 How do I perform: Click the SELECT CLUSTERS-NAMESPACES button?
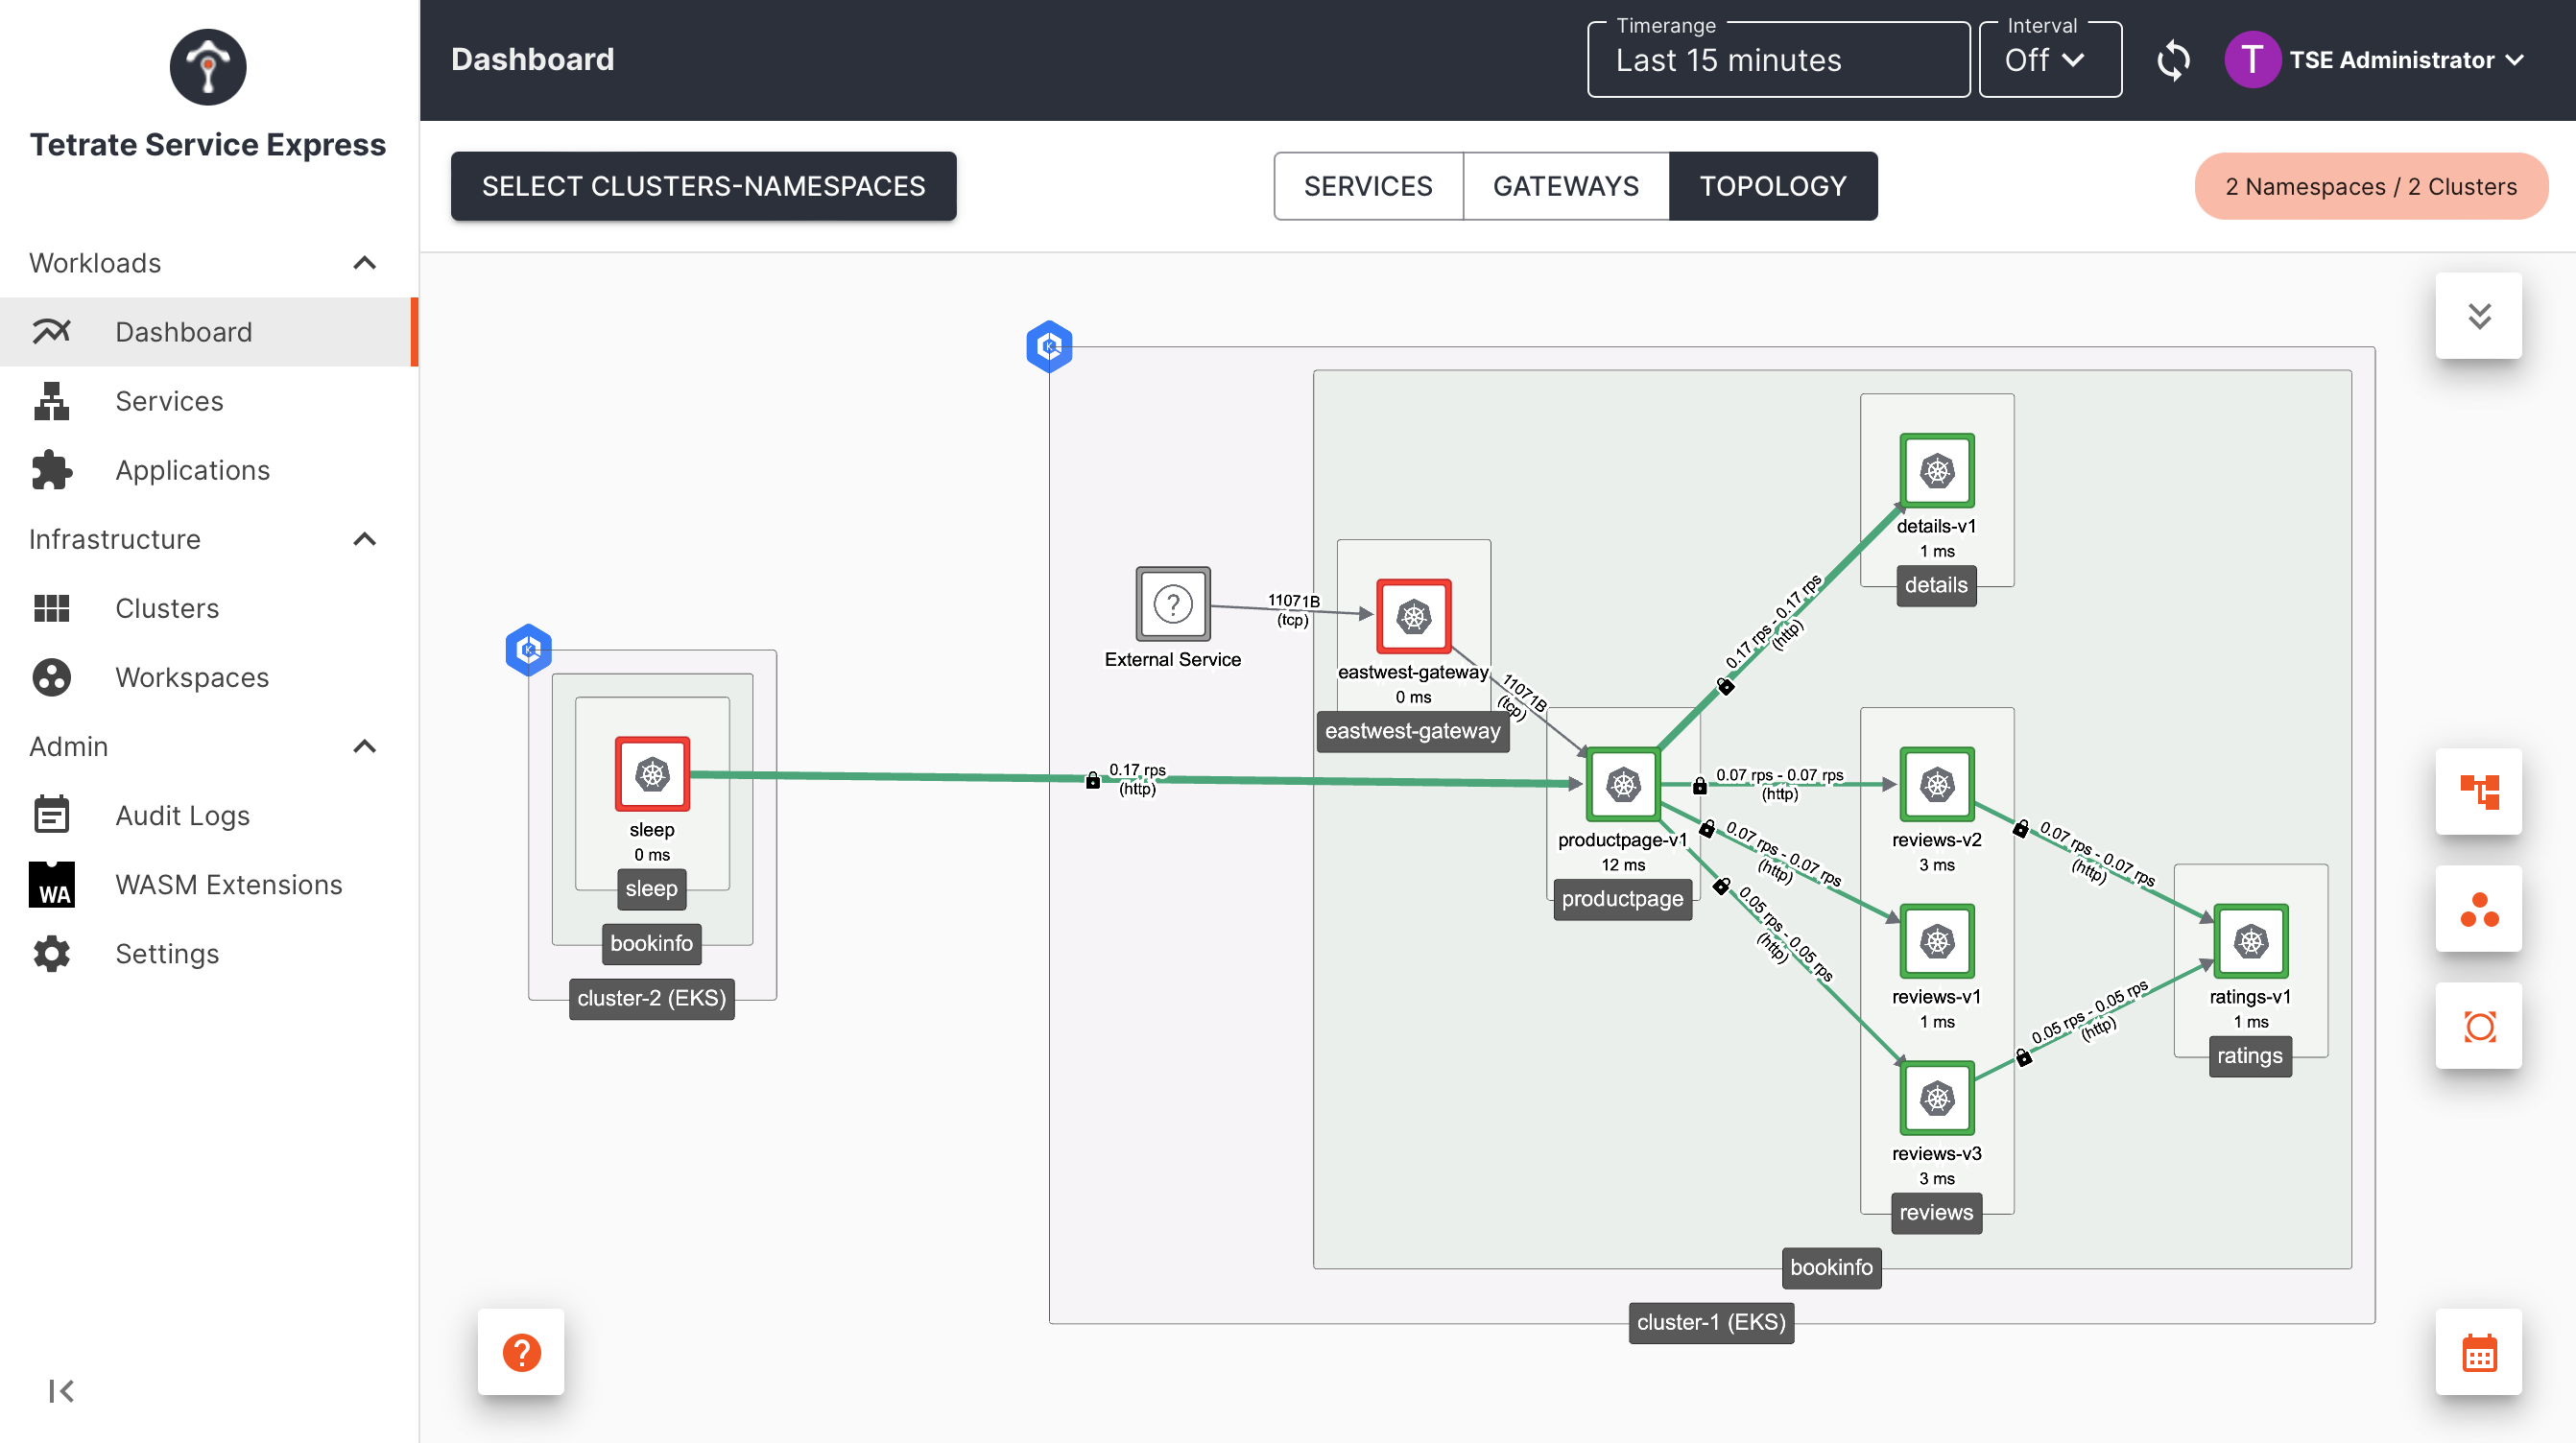point(703,186)
